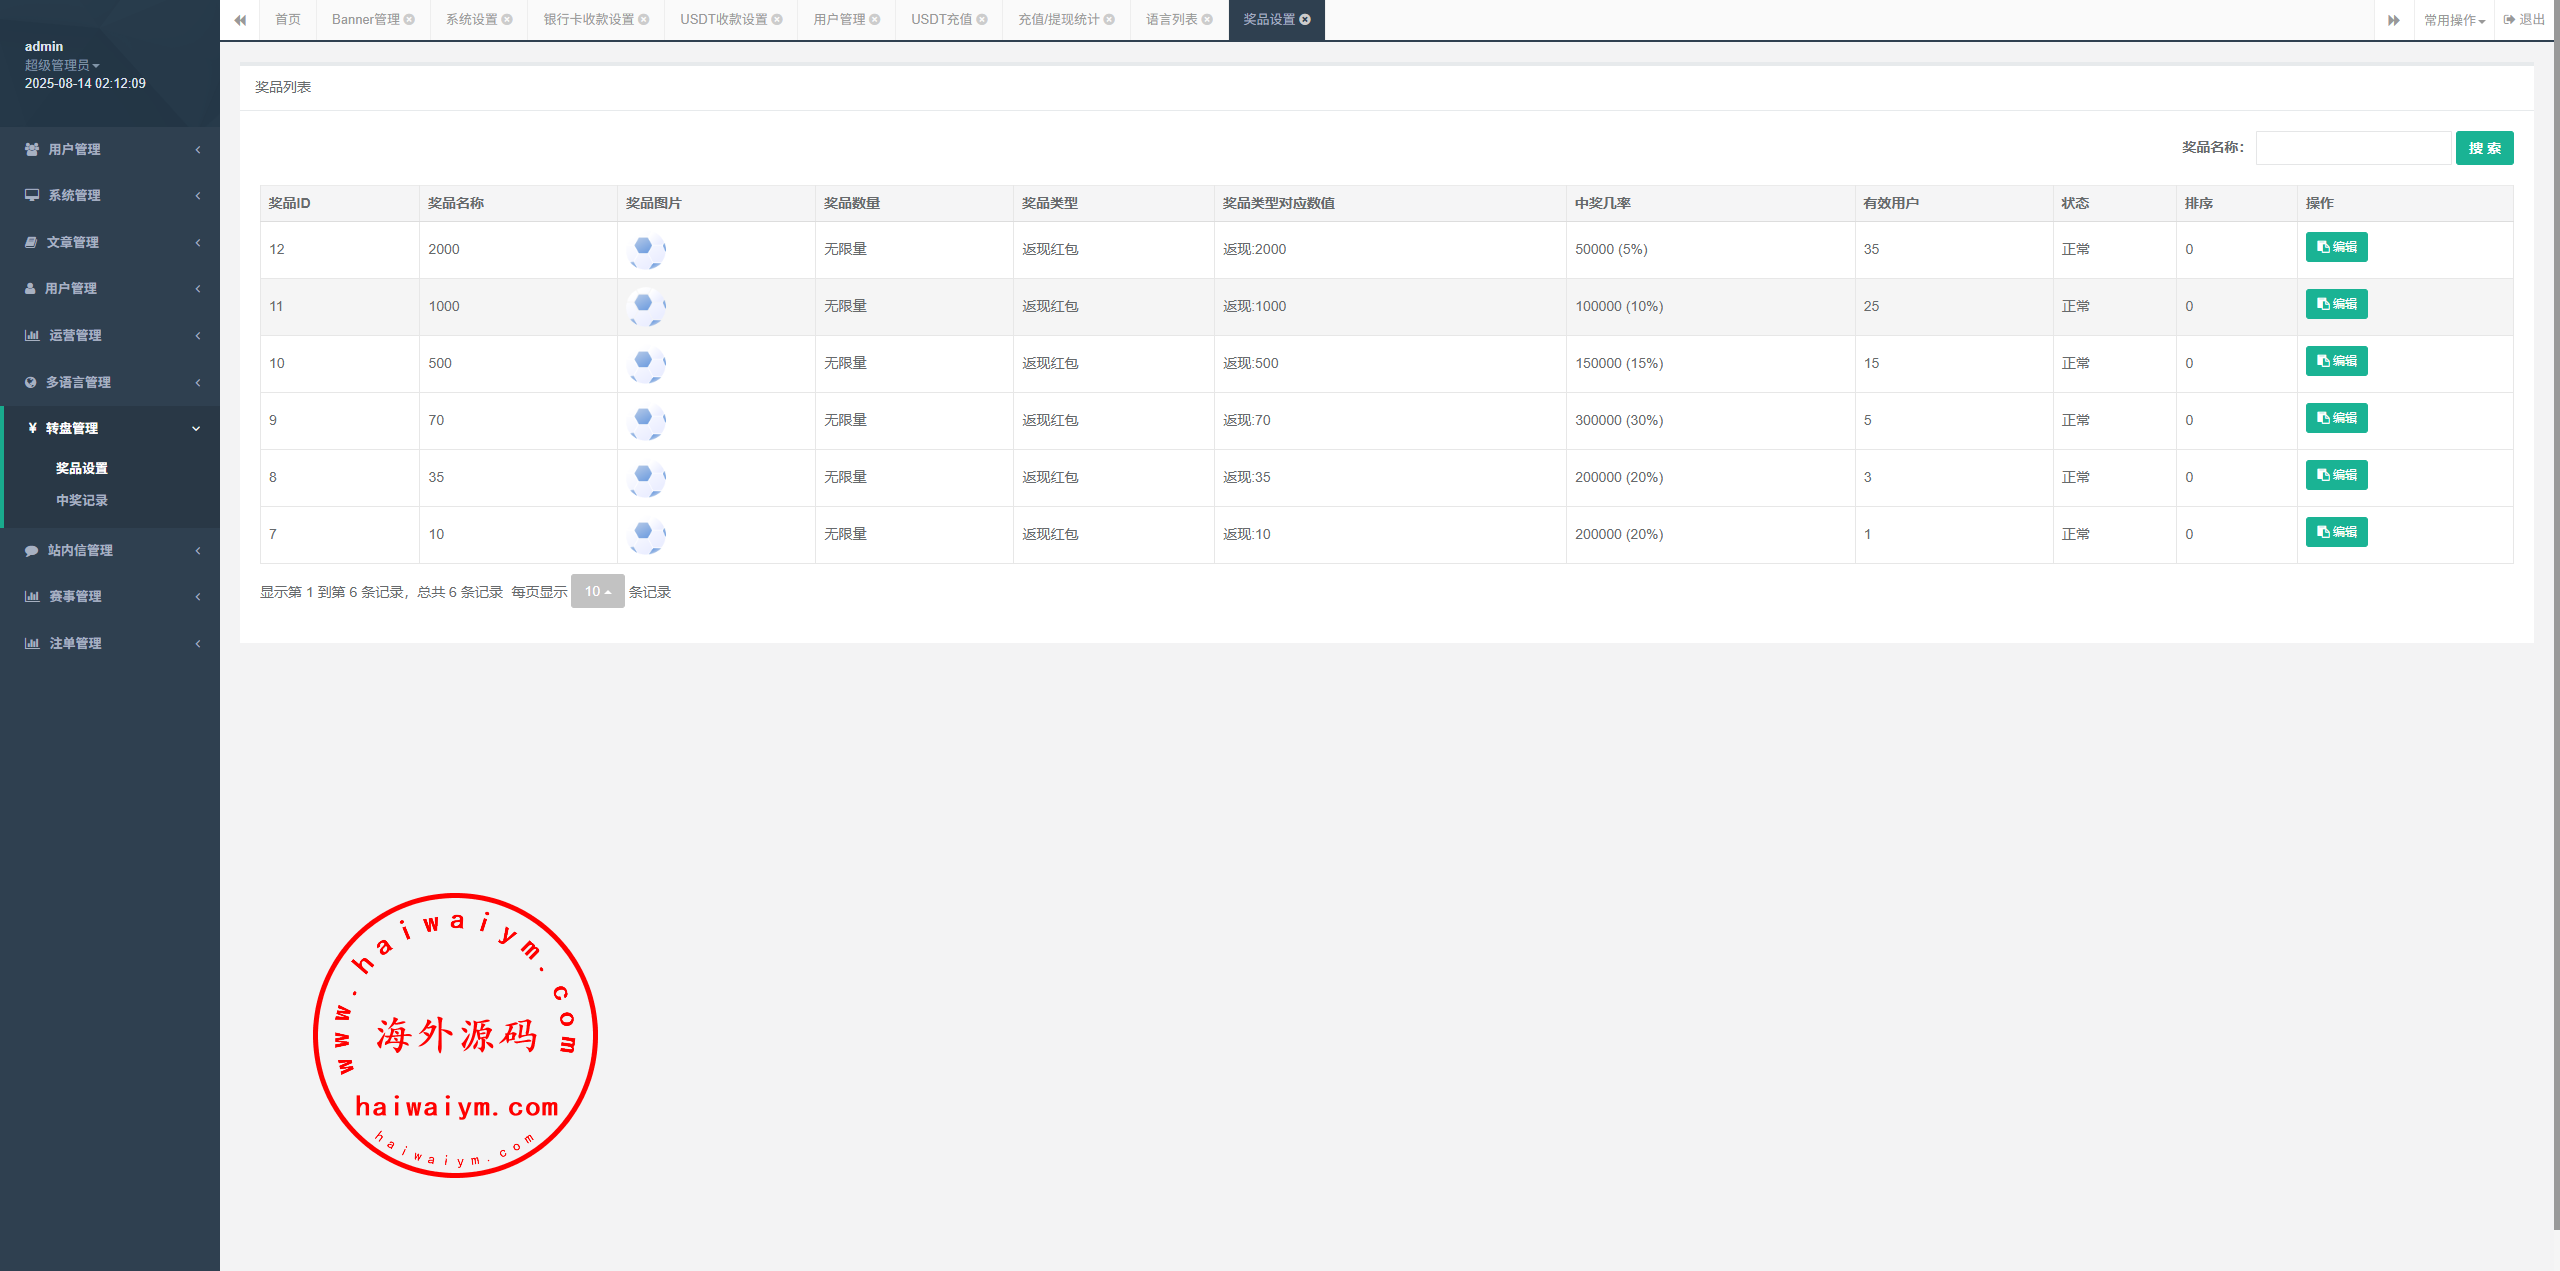Viewport: 2560px width, 1271px height.
Task: Click 编辑 for prize ID 9
Action: tap(2336, 418)
